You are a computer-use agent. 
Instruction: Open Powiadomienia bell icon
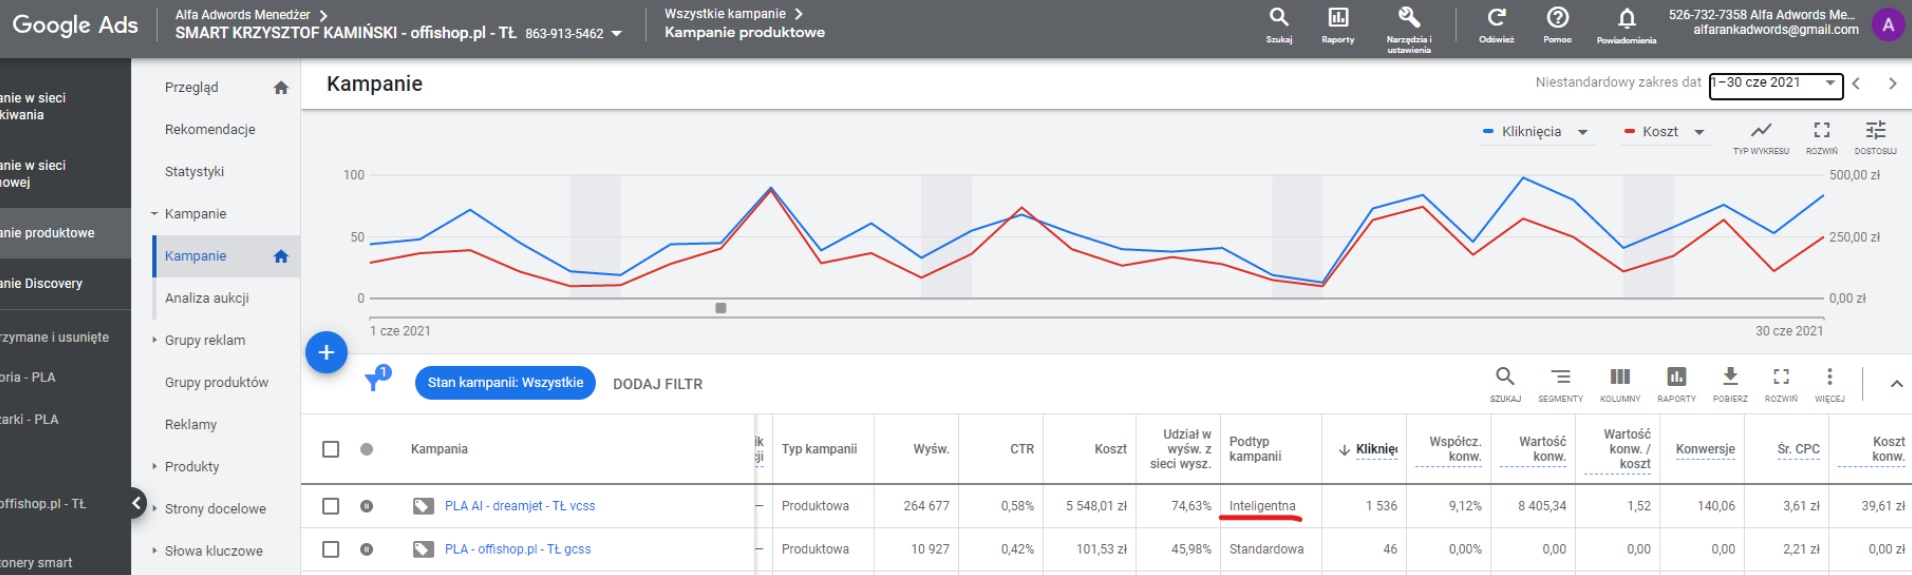point(1626,19)
